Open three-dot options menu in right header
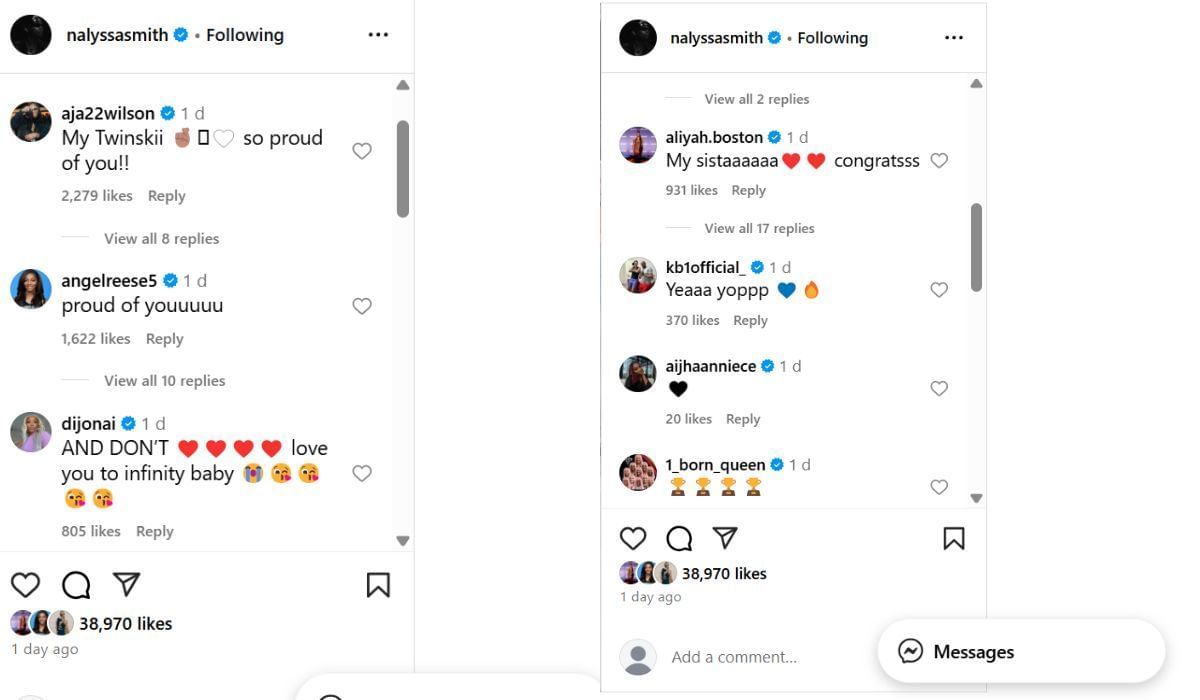 pos(954,38)
